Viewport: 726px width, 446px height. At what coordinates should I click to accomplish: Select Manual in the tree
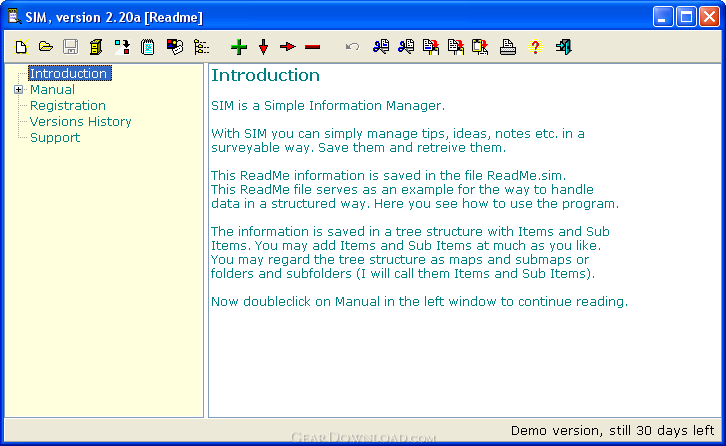(x=52, y=89)
